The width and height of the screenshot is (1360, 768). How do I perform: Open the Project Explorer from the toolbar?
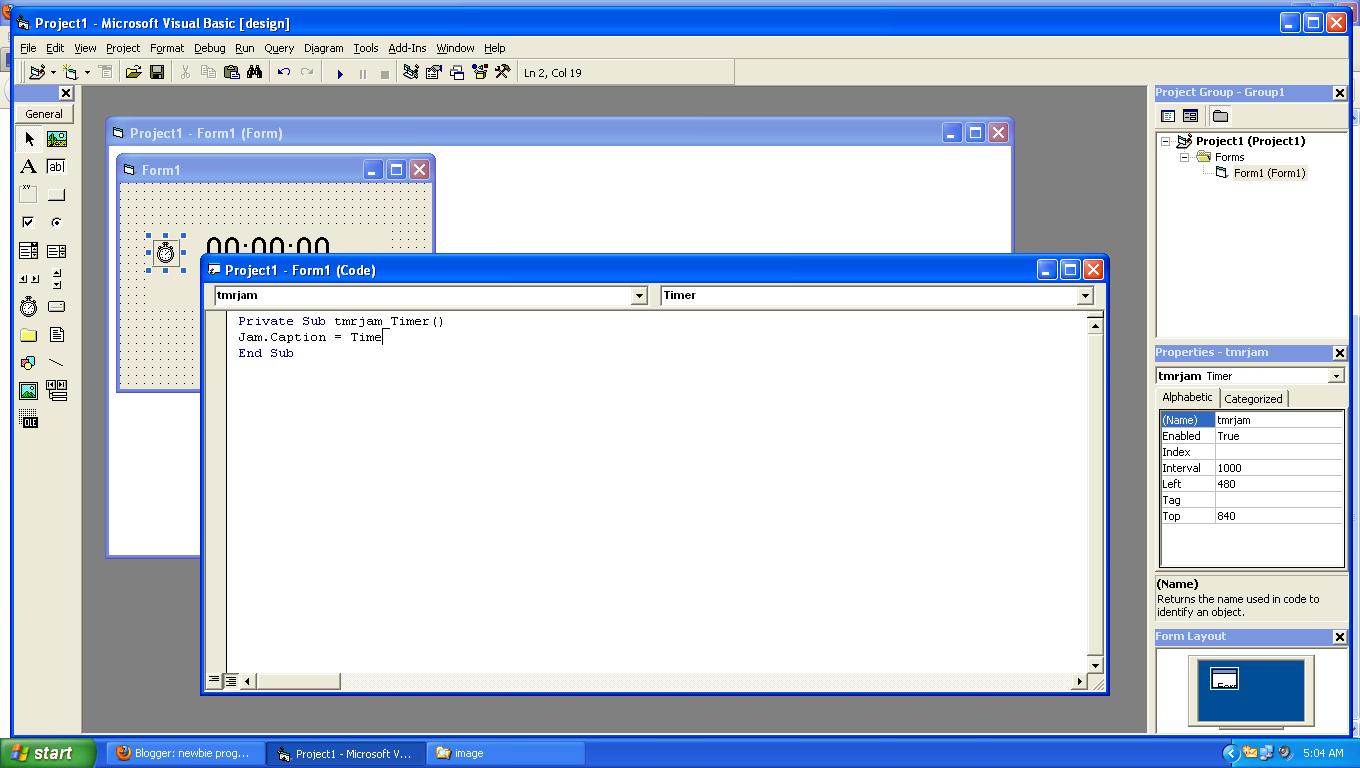coord(411,72)
